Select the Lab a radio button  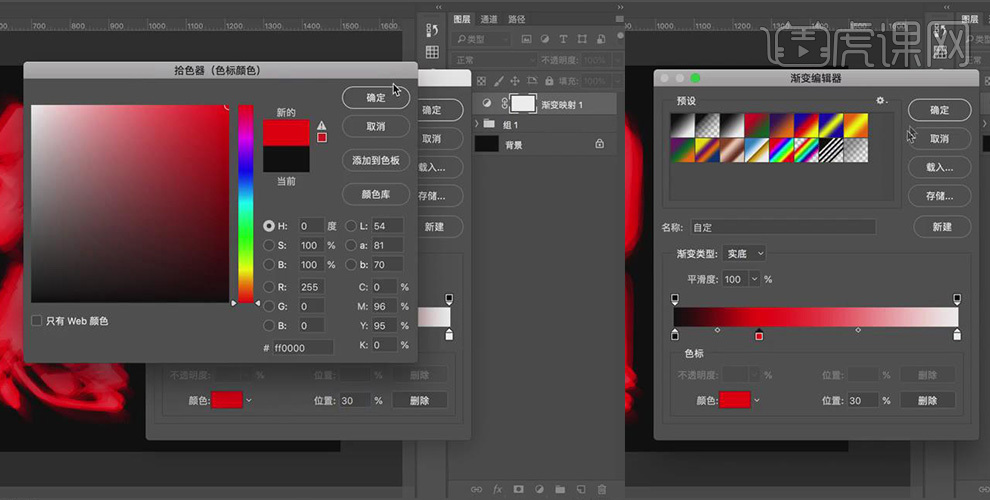351,245
